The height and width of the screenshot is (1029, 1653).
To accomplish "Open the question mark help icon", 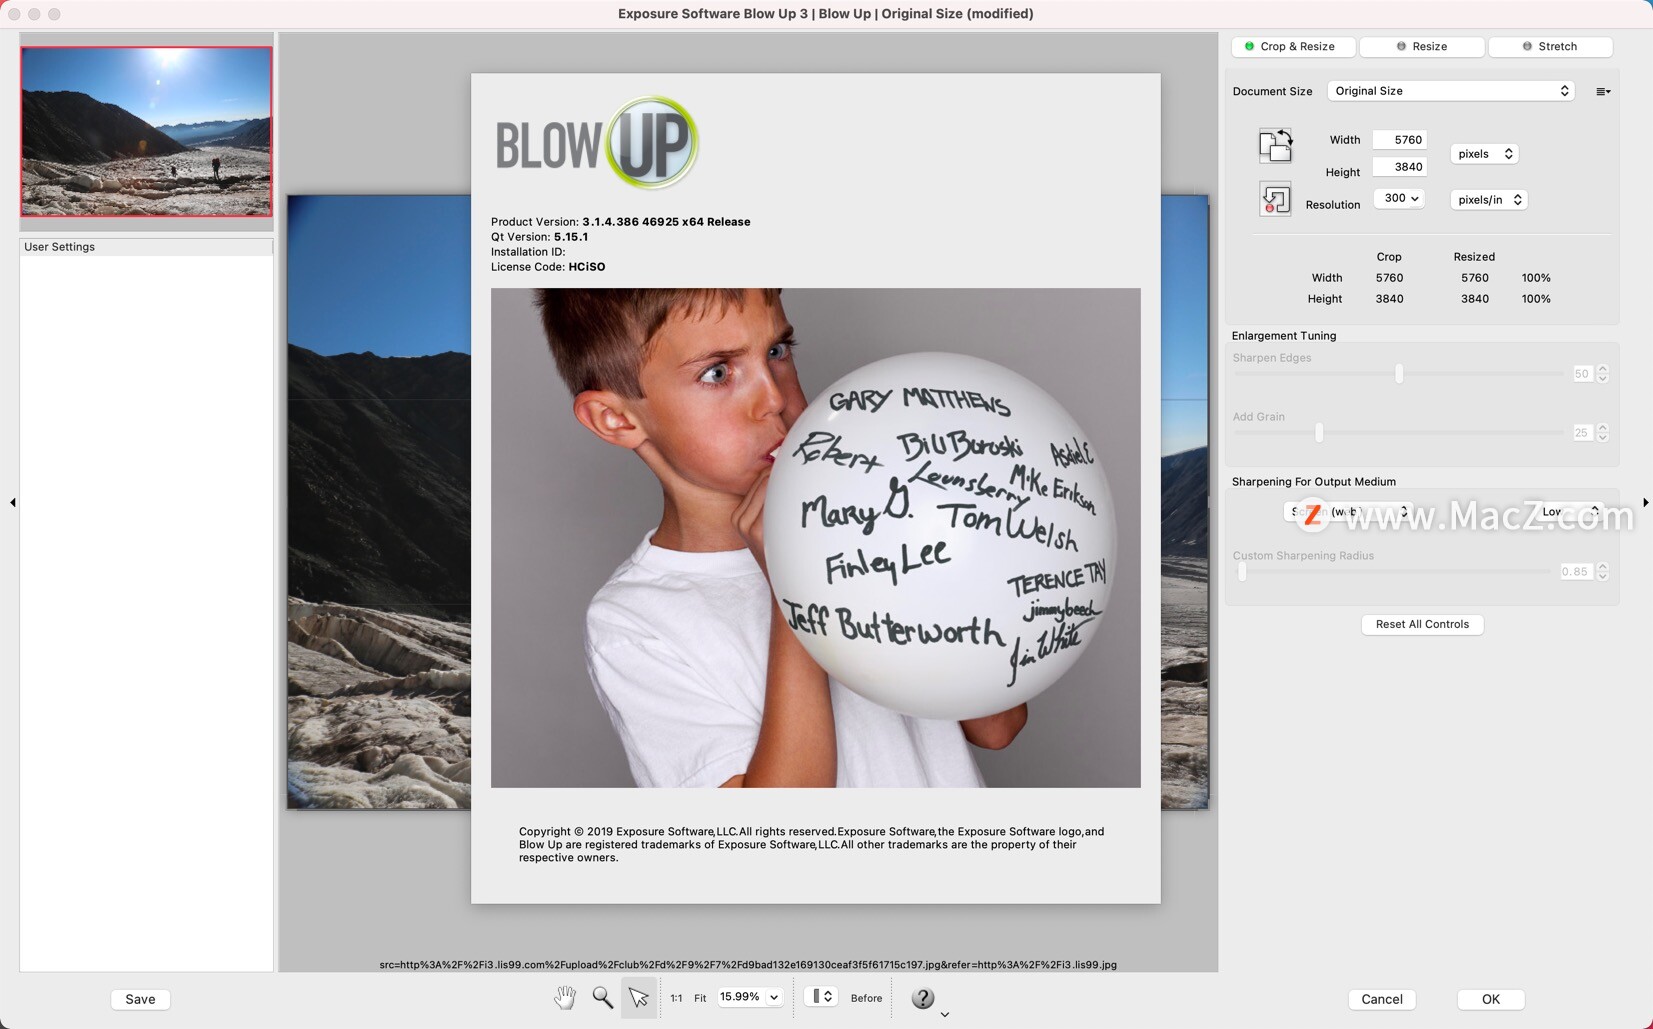I will tap(923, 998).
